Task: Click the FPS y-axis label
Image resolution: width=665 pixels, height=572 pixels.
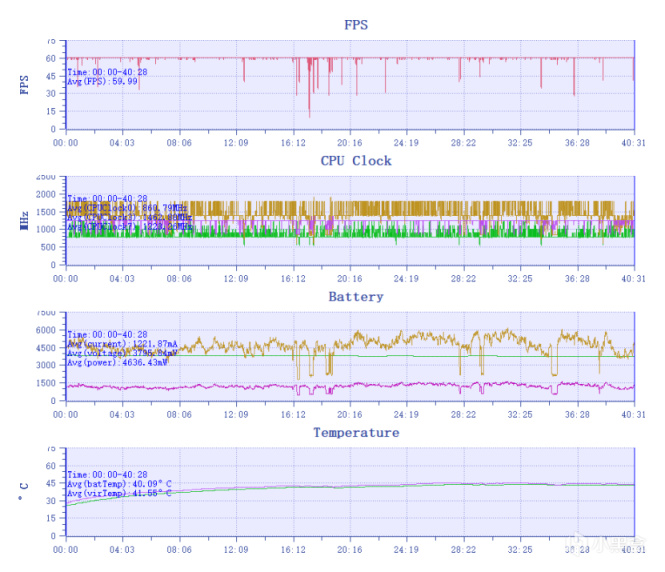Action: coord(24,85)
